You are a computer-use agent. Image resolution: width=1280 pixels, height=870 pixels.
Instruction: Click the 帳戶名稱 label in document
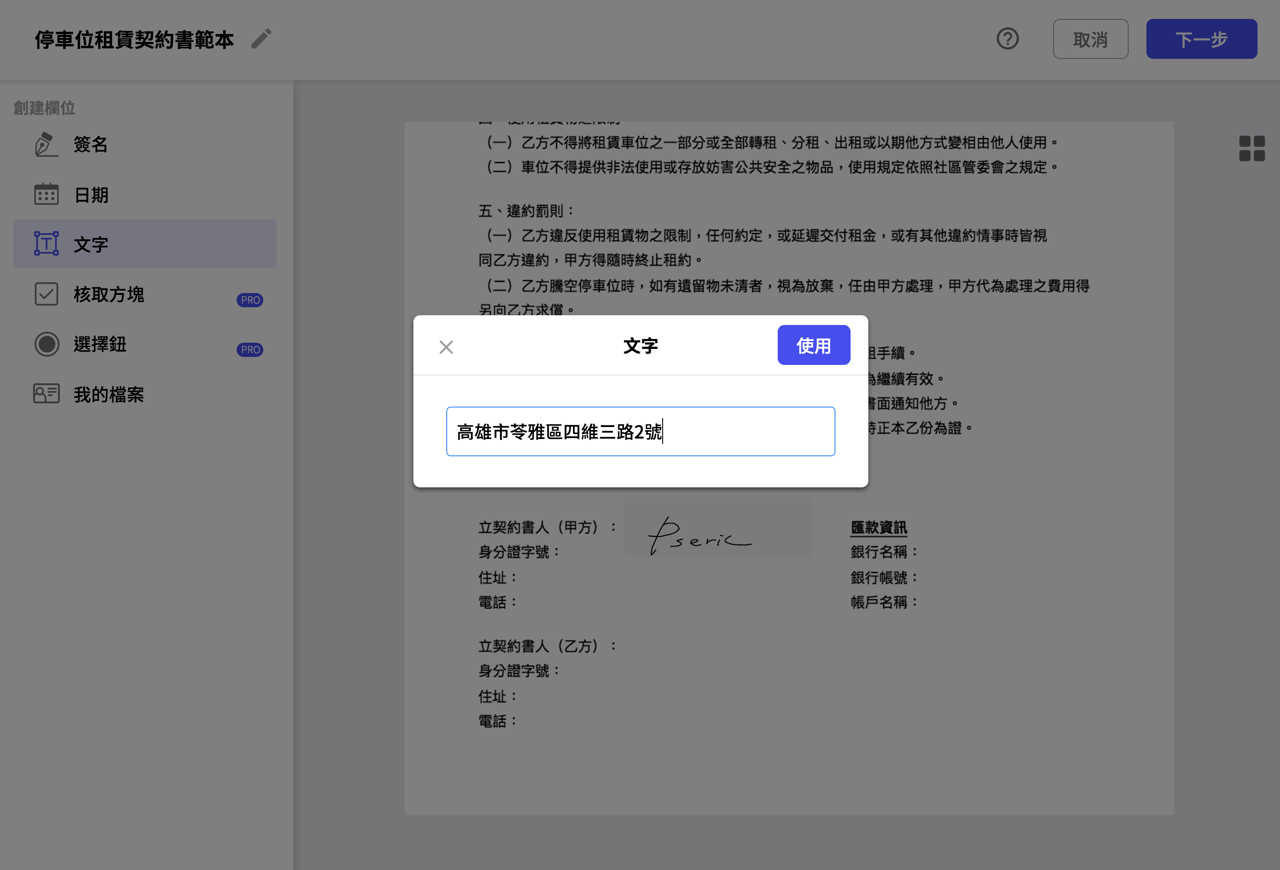884,602
